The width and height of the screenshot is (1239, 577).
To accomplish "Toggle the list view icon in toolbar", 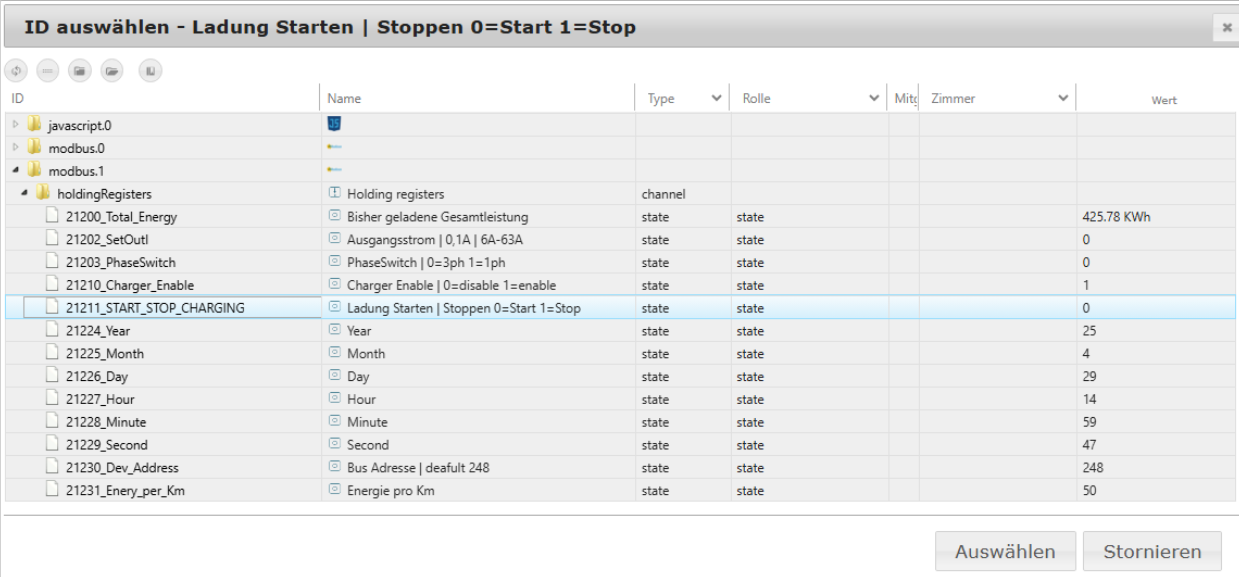I will [47, 70].
